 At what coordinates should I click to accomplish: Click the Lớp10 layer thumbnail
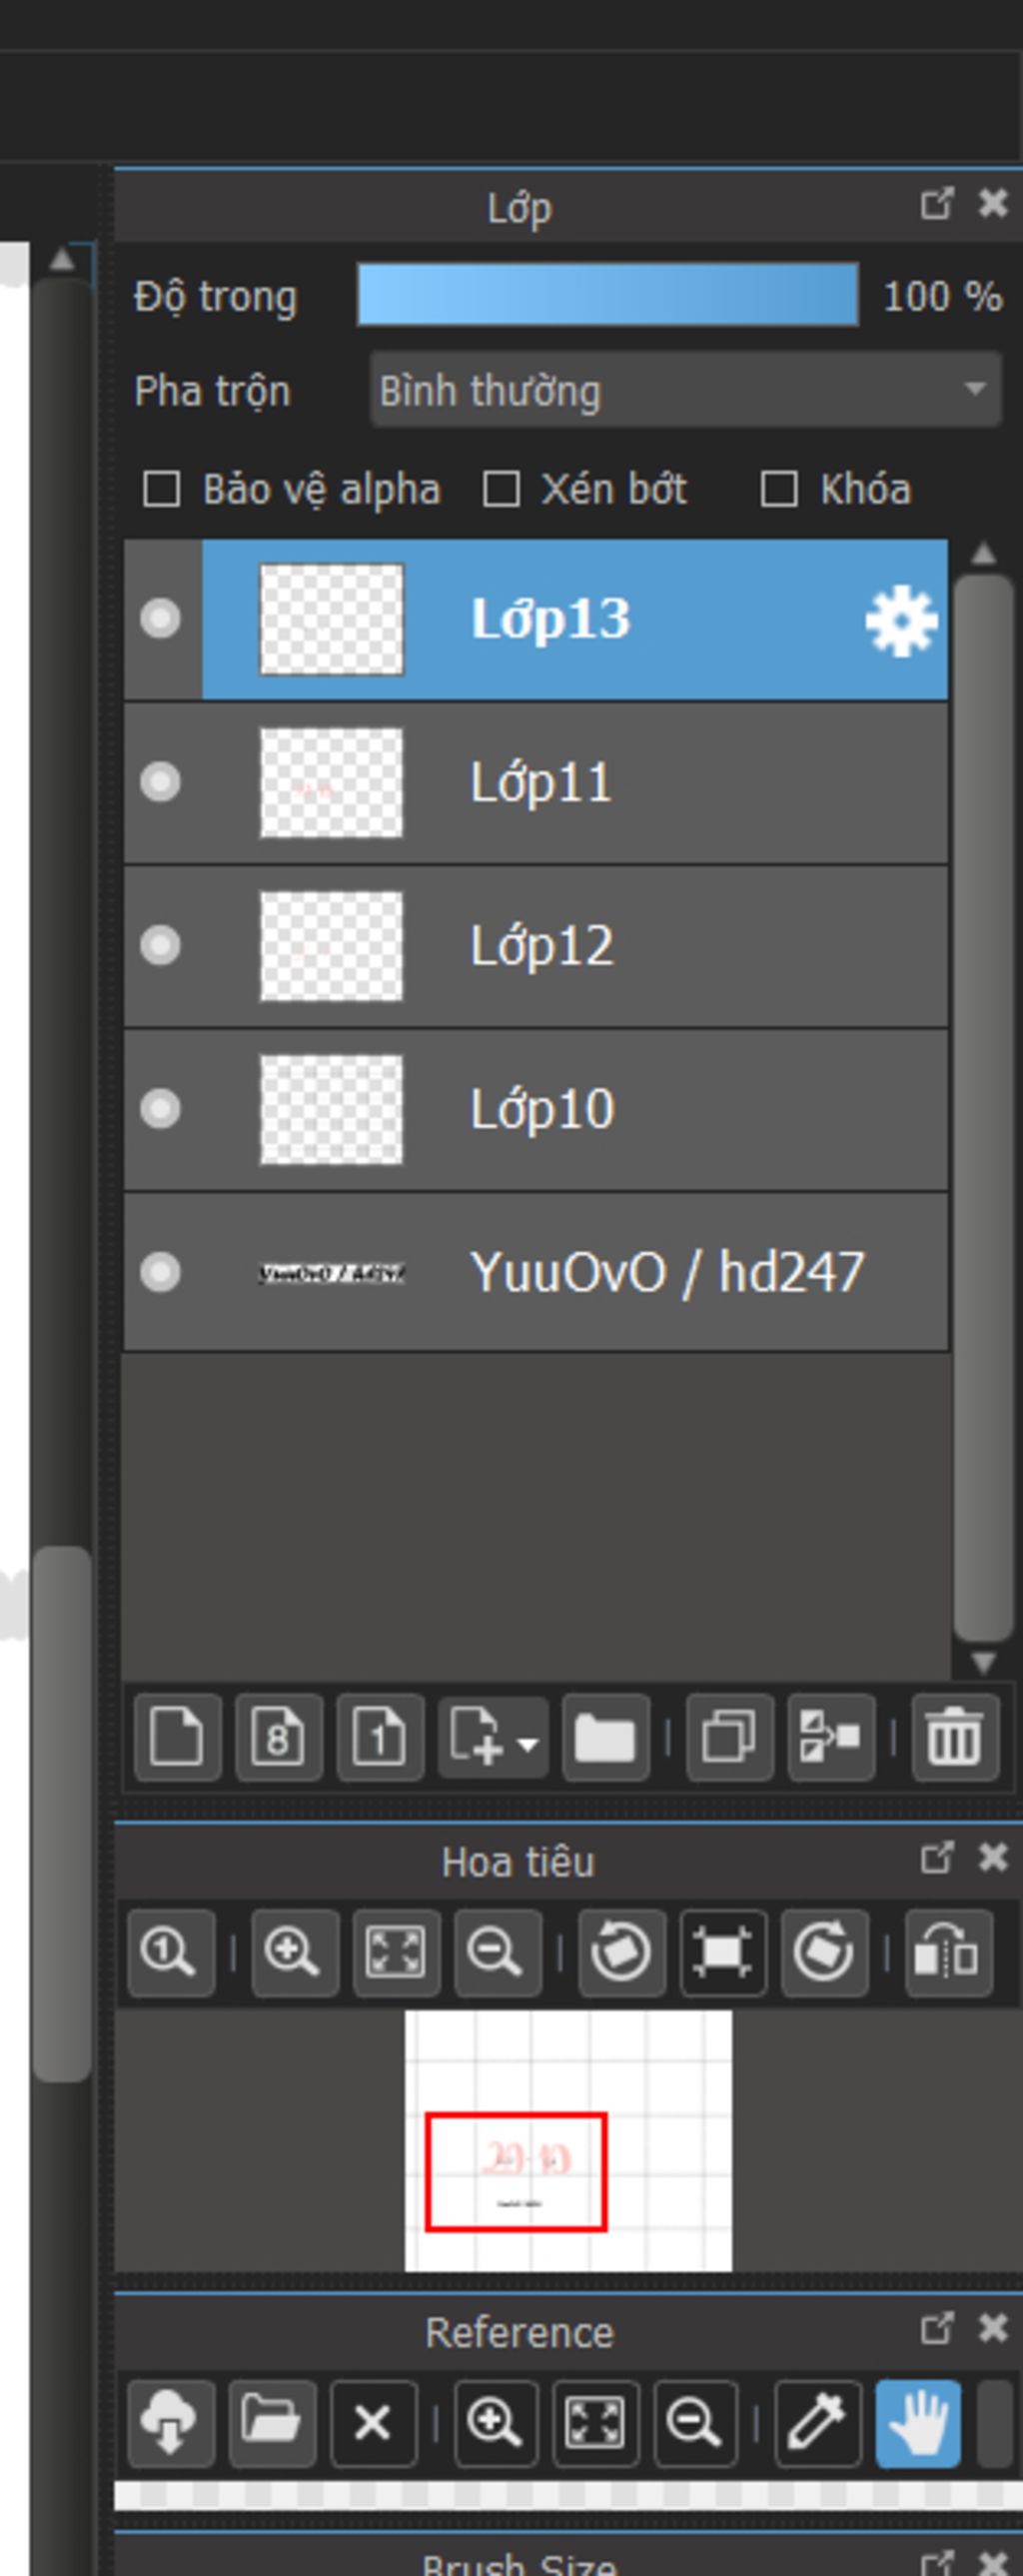331,1109
